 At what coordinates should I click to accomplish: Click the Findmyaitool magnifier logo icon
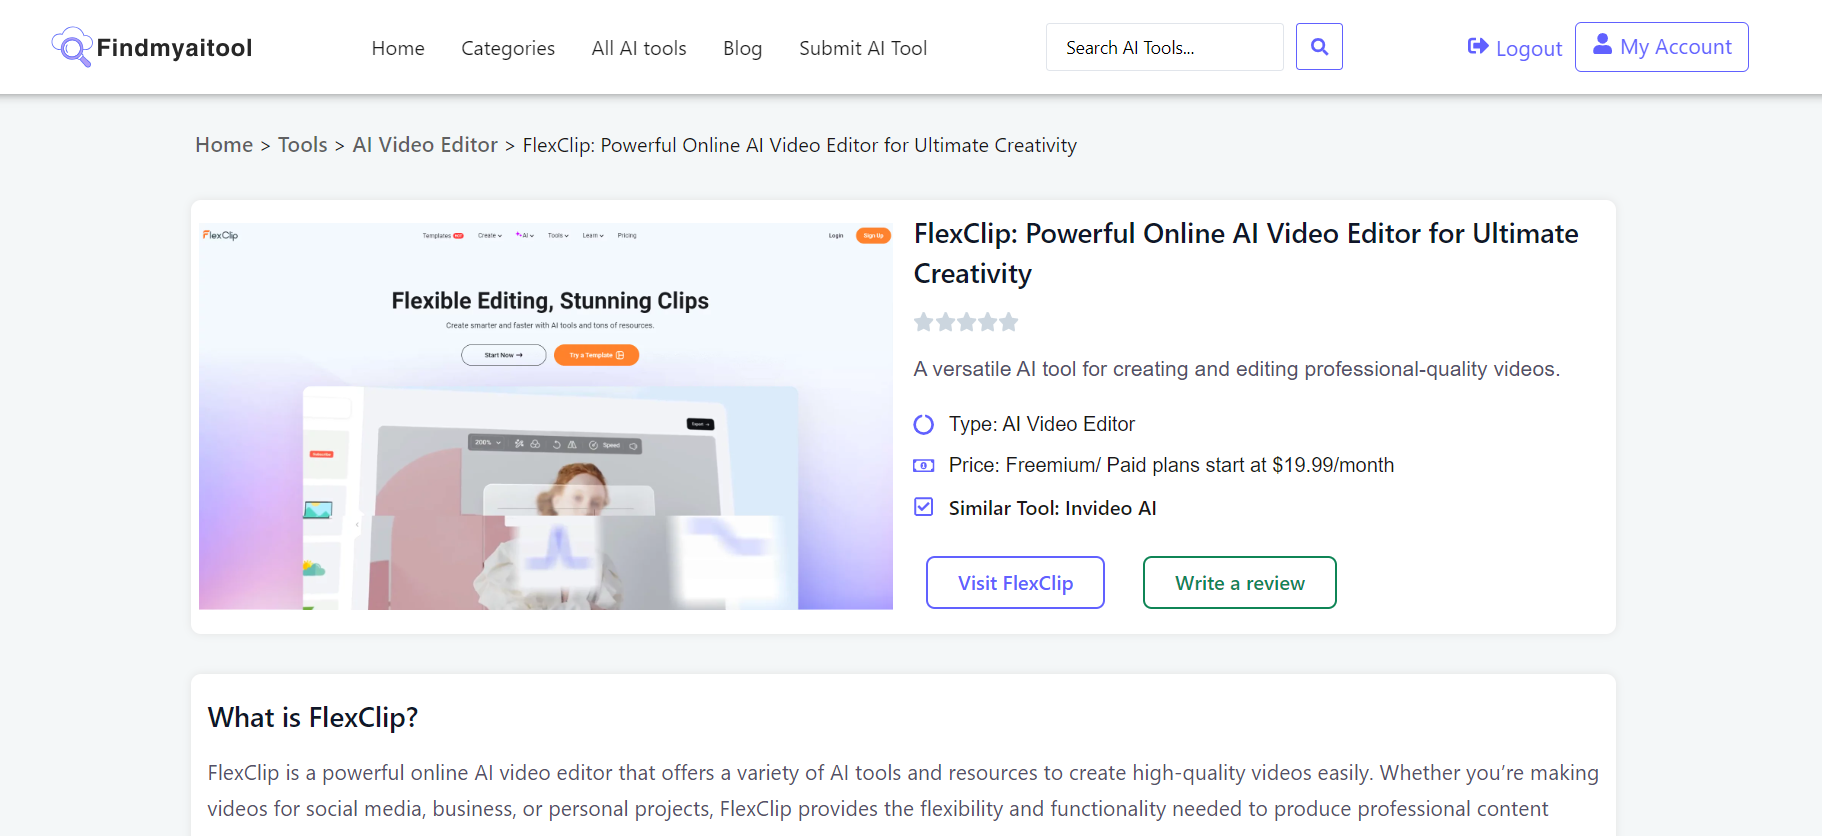click(72, 47)
